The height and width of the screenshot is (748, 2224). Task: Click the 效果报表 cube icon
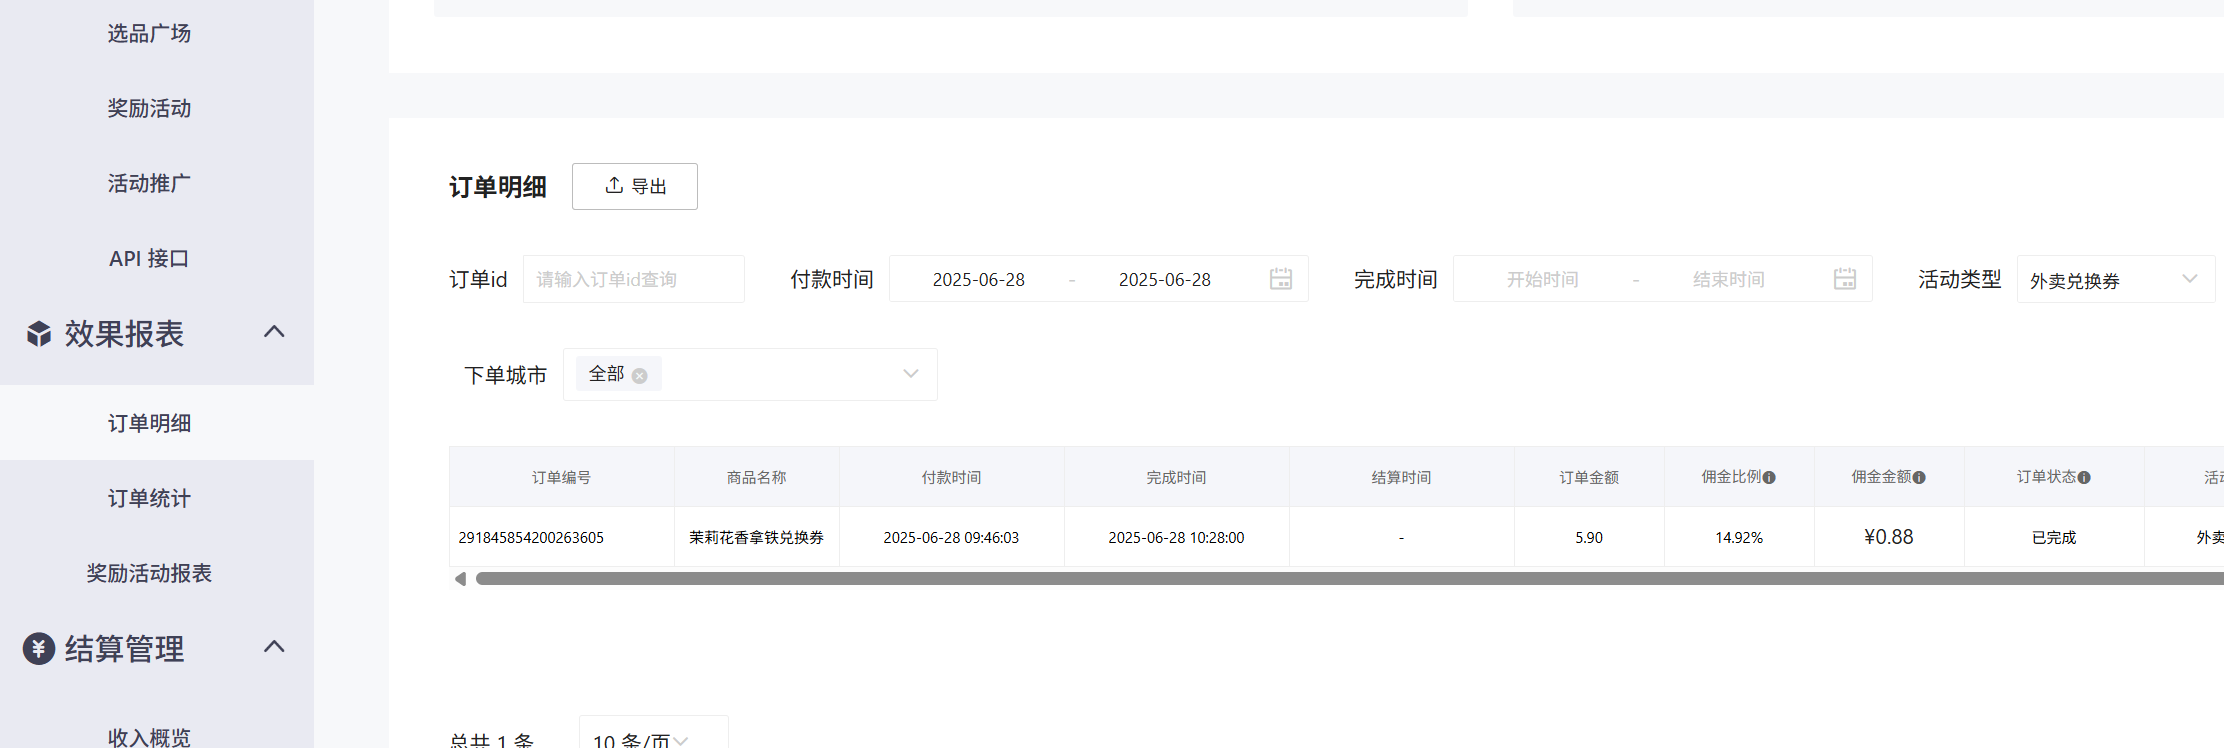click(39, 334)
